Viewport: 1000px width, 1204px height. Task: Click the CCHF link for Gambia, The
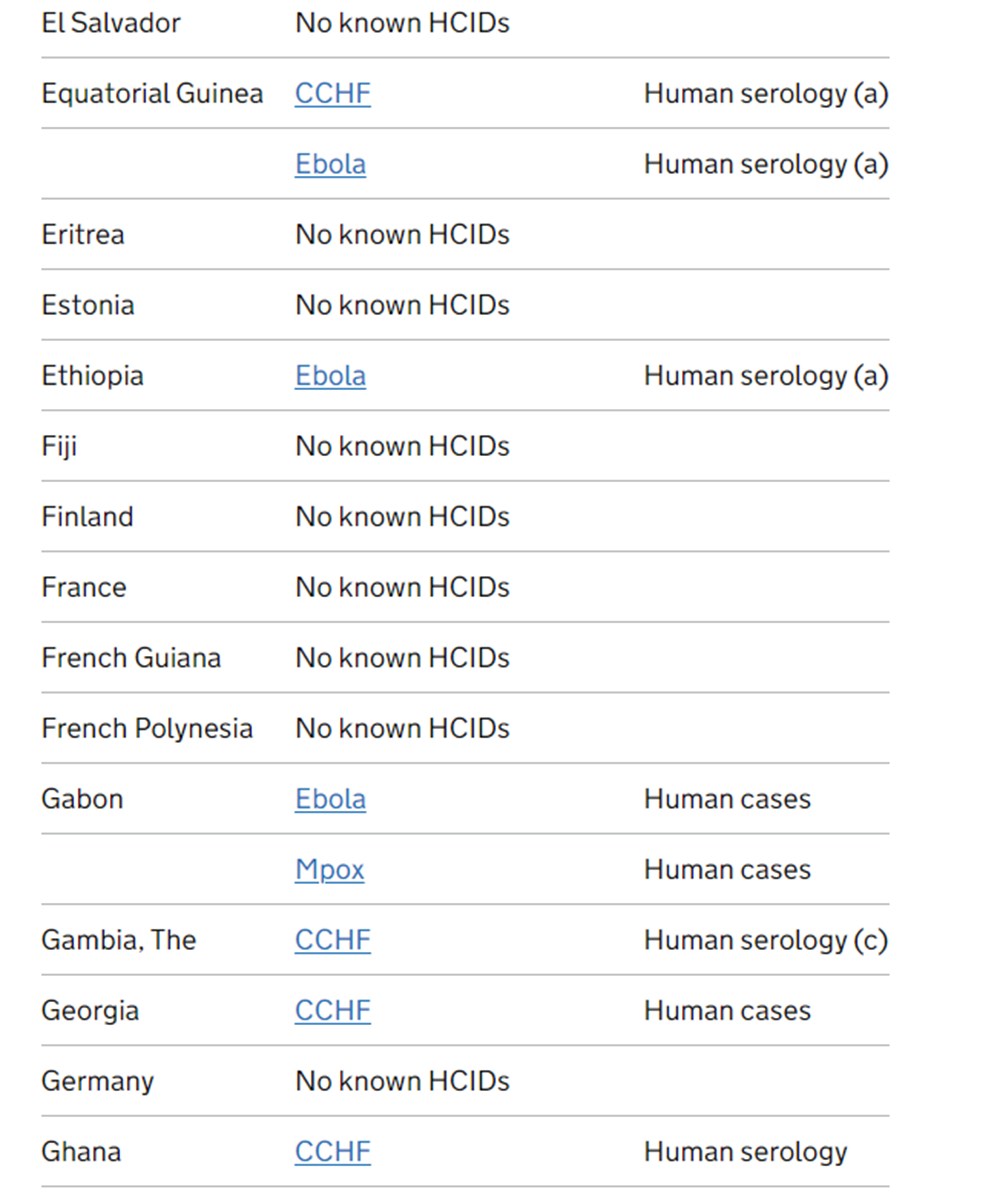click(x=332, y=940)
